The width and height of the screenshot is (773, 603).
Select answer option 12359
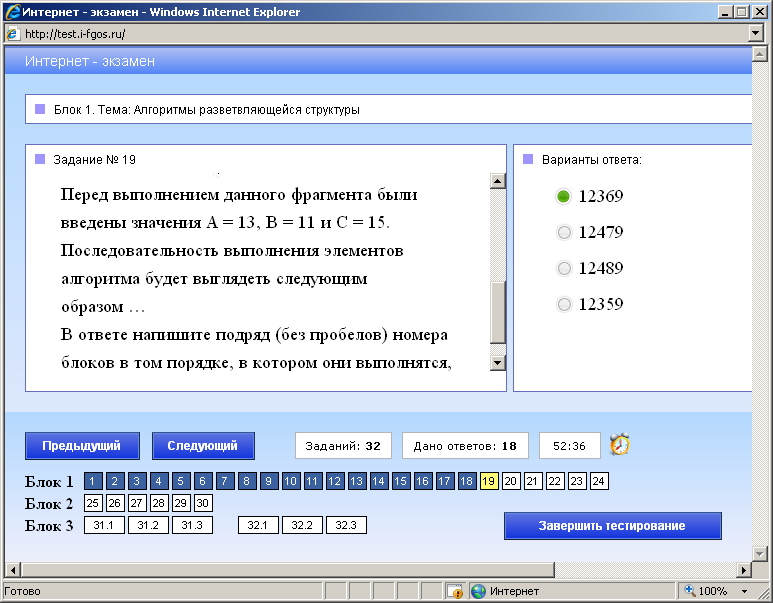(563, 304)
